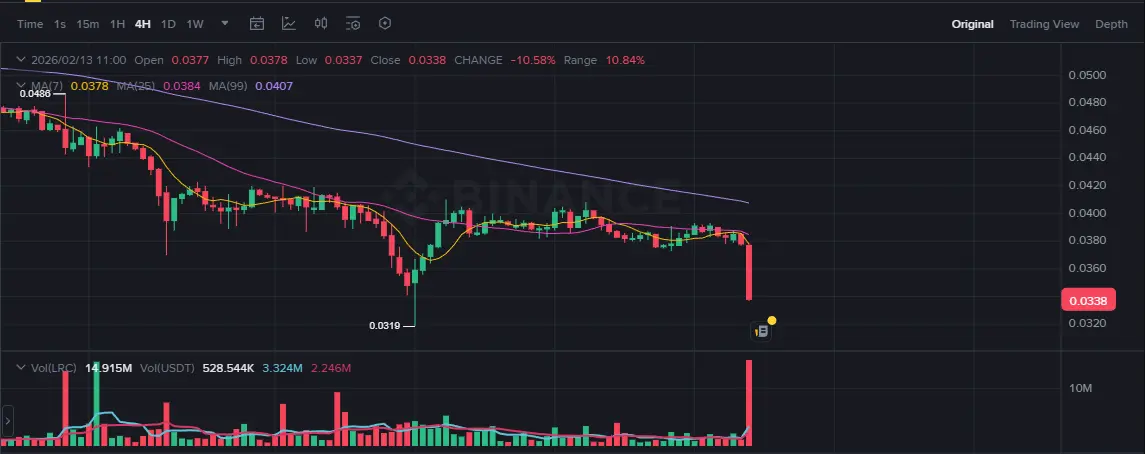
Task: Switch to the Depth chart tab
Action: pos(1111,24)
